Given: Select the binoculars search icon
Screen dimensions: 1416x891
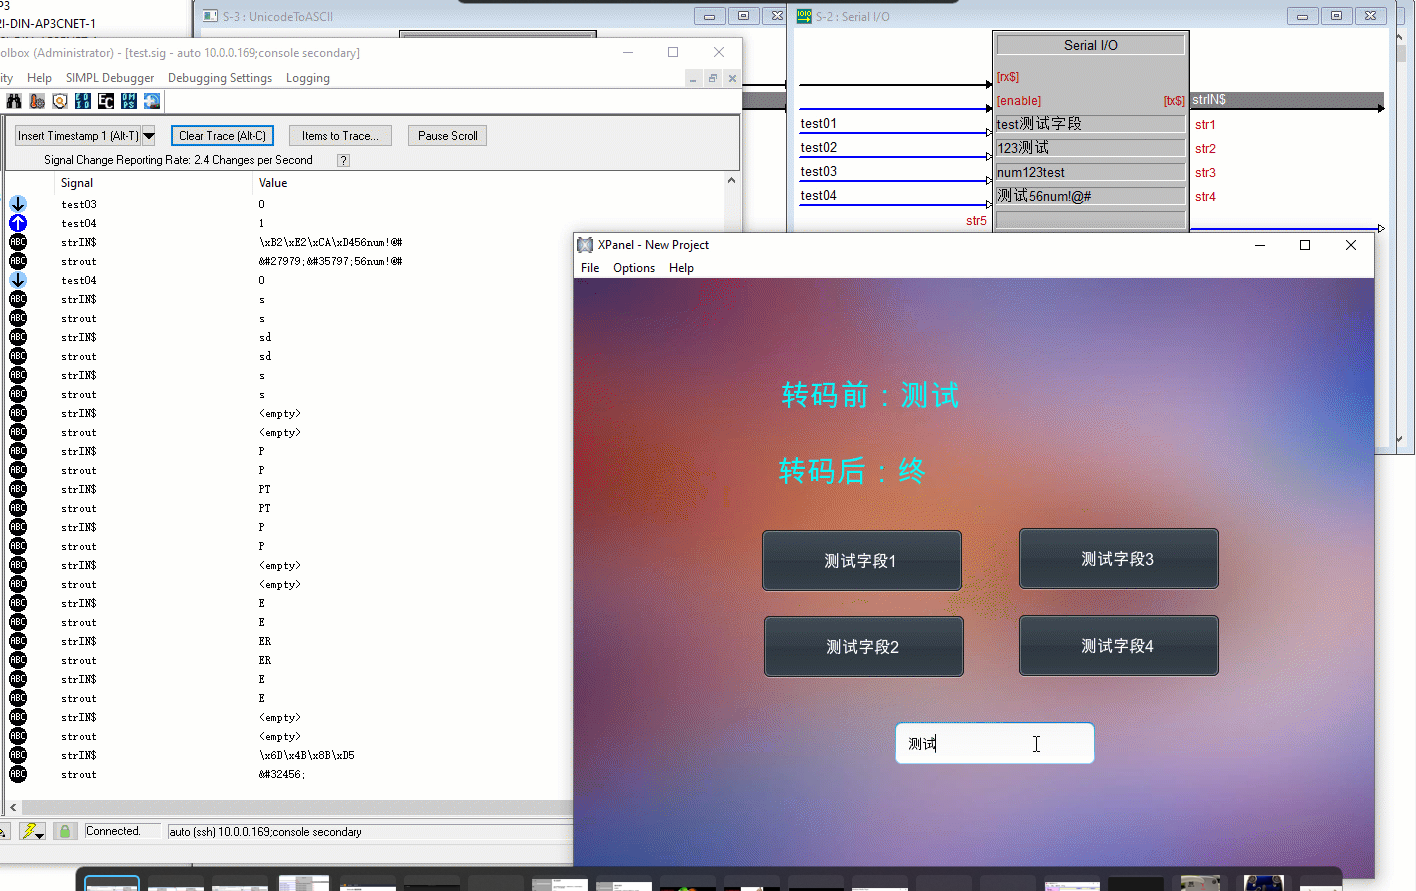Looking at the screenshot, I should [x=14, y=100].
